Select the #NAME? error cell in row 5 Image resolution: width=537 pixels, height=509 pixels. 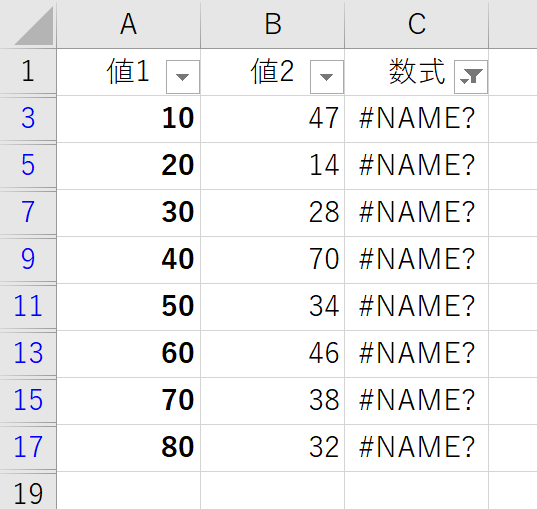tap(416, 165)
